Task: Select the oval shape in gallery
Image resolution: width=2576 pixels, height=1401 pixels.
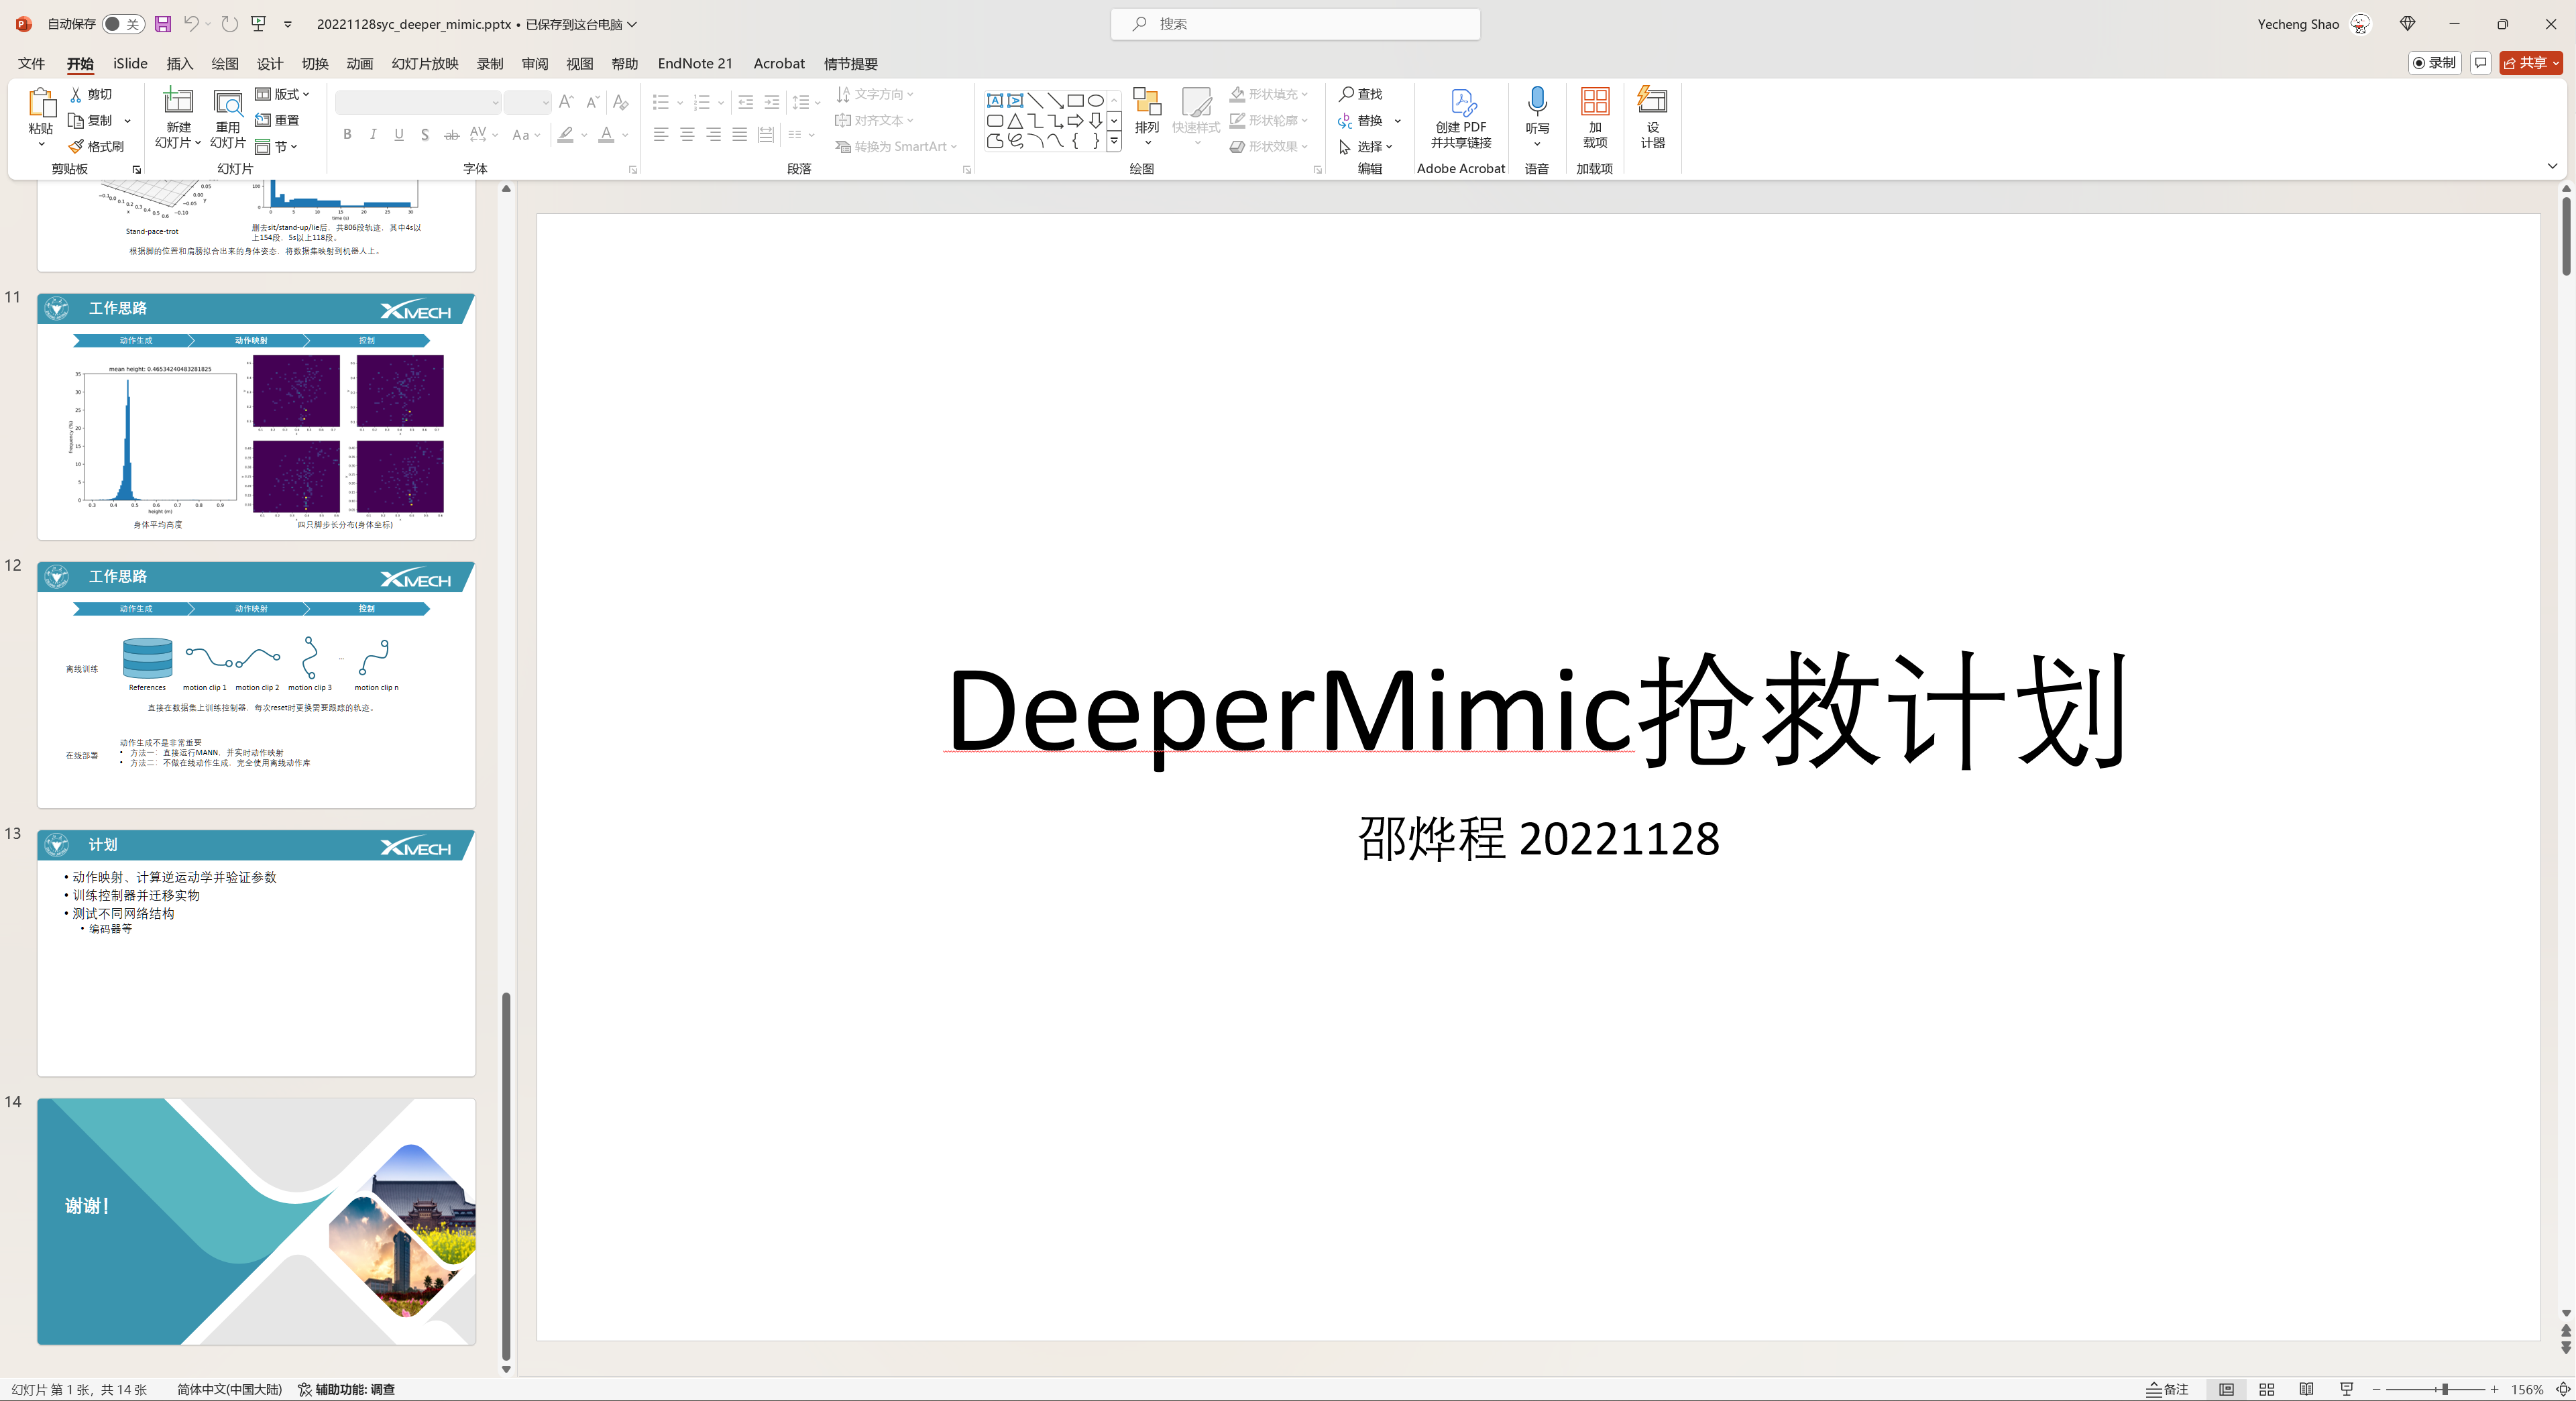Action: [1096, 101]
